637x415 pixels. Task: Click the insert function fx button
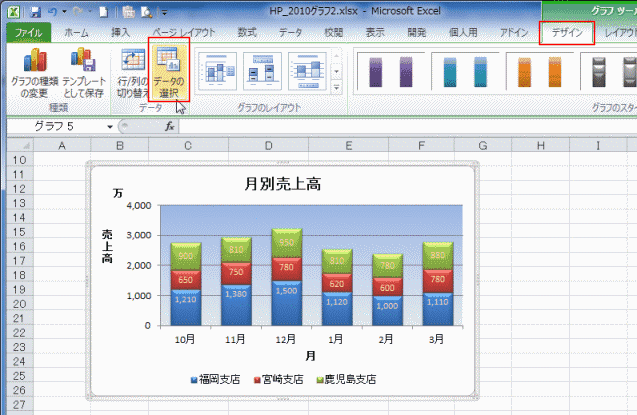coord(169,127)
